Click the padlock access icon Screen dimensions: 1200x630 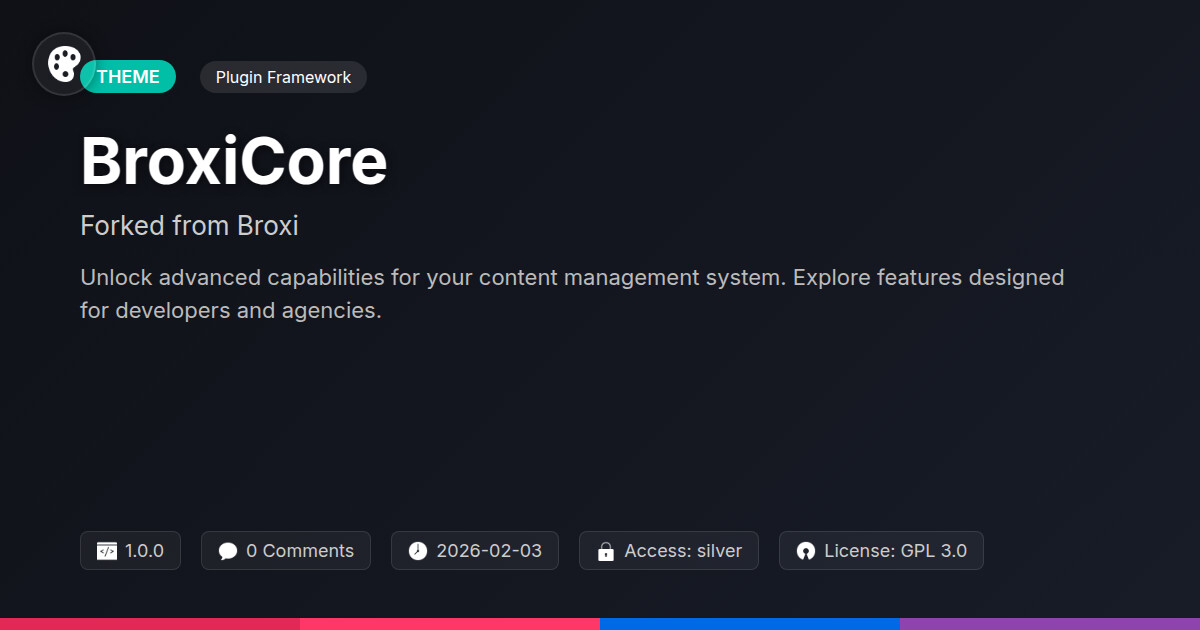(x=605, y=551)
